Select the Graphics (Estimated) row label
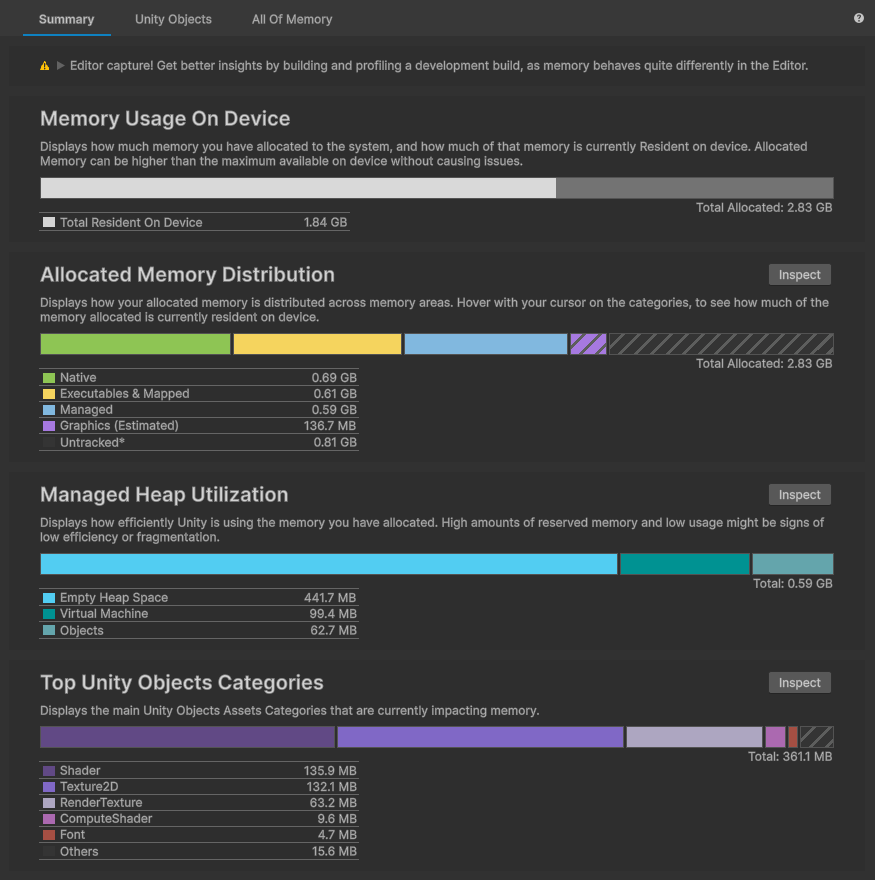This screenshot has height=880, width=875. point(119,426)
